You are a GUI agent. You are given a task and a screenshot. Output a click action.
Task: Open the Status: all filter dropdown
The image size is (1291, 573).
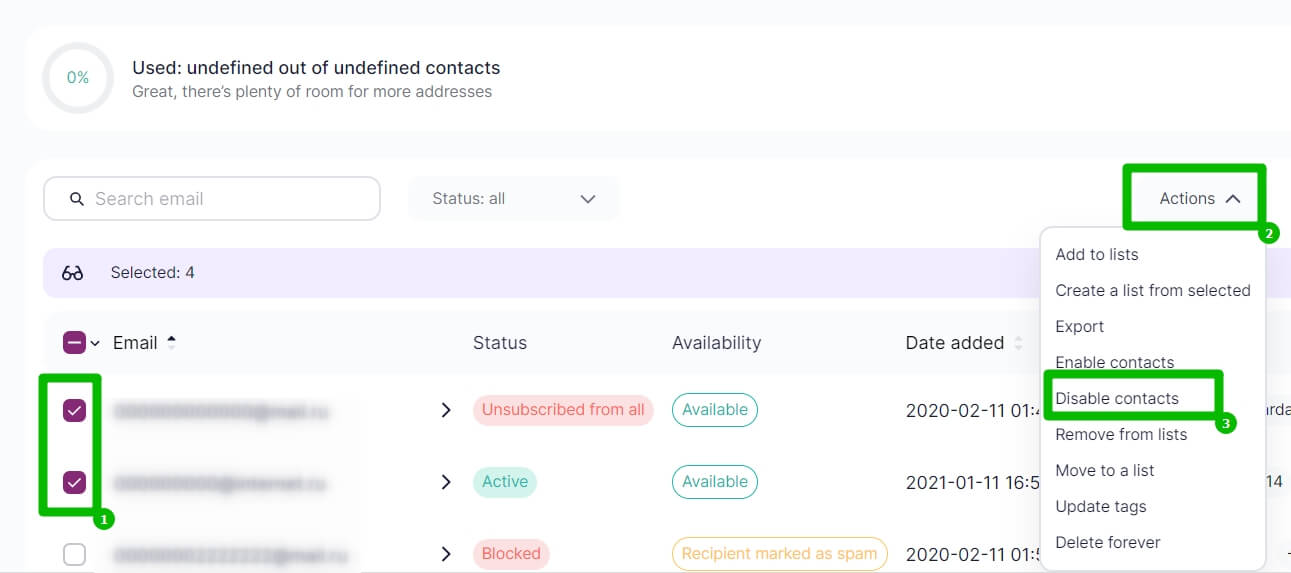pos(513,199)
